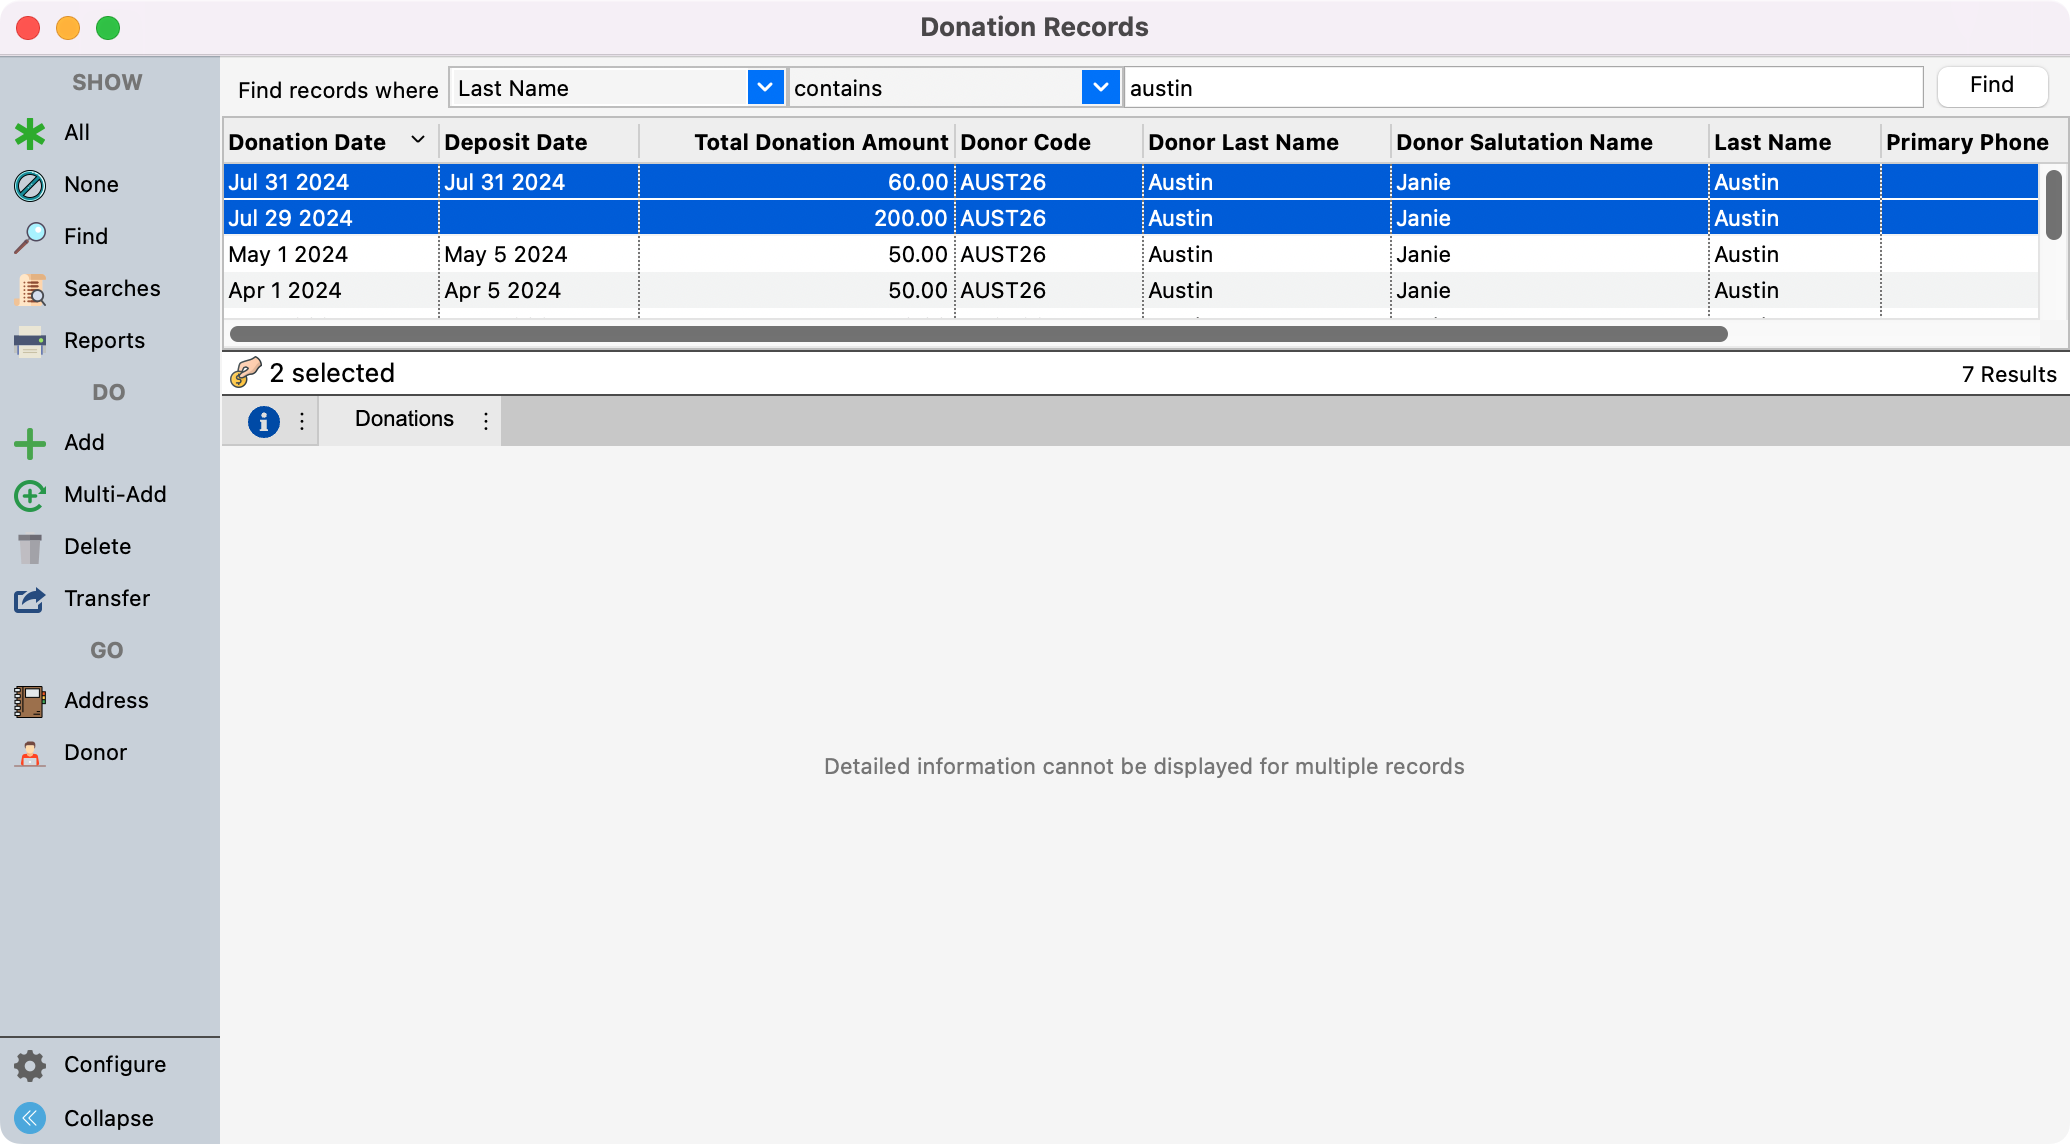
Task: Open saved Searches from the sidebar
Action: pyautogui.click(x=30, y=289)
